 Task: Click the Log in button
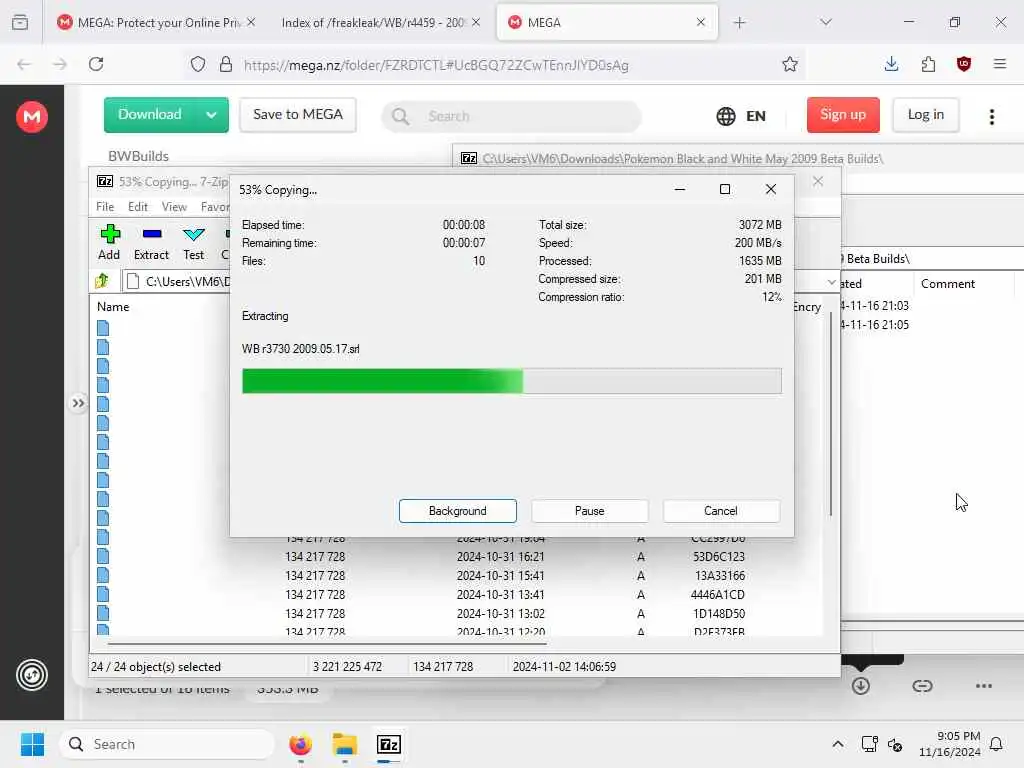click(x=926, y=115)
